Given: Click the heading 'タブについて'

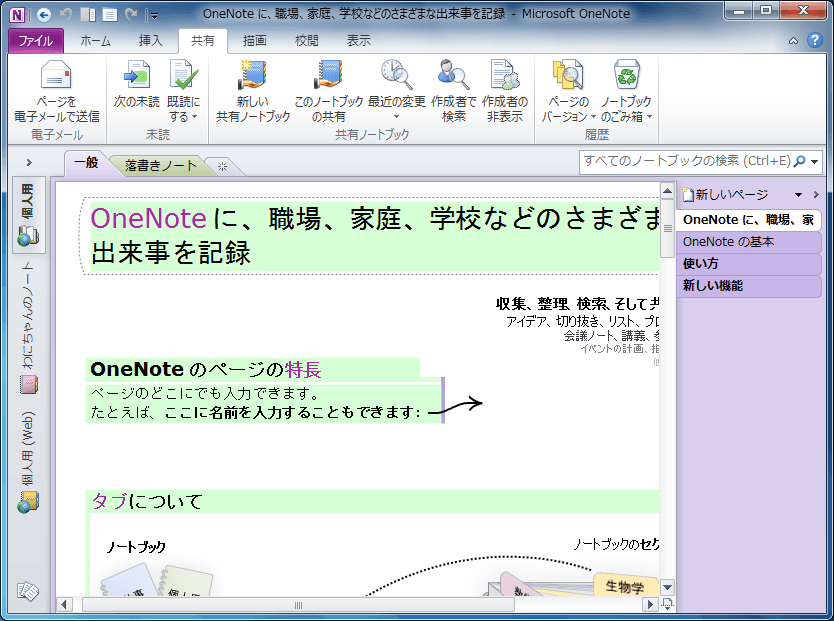Looking at the screenshot, I should click(147, 501).
